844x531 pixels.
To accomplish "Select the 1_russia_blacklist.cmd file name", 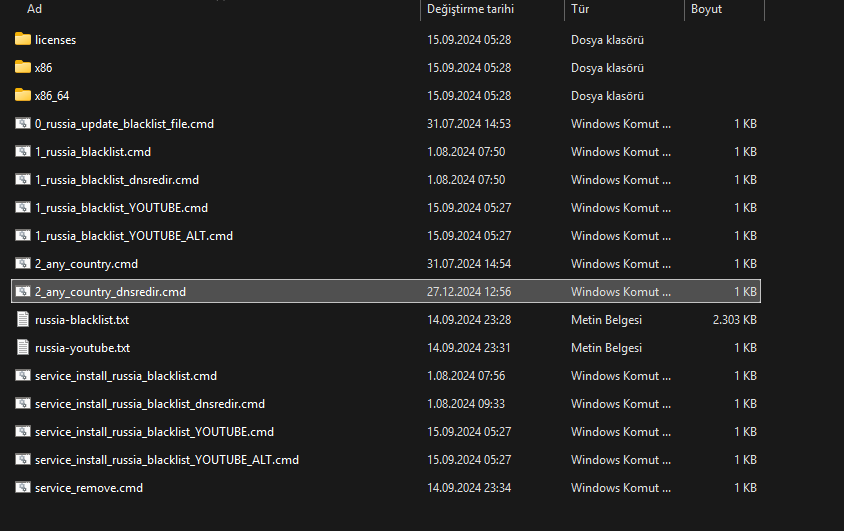I will click(x=93, y=152).
